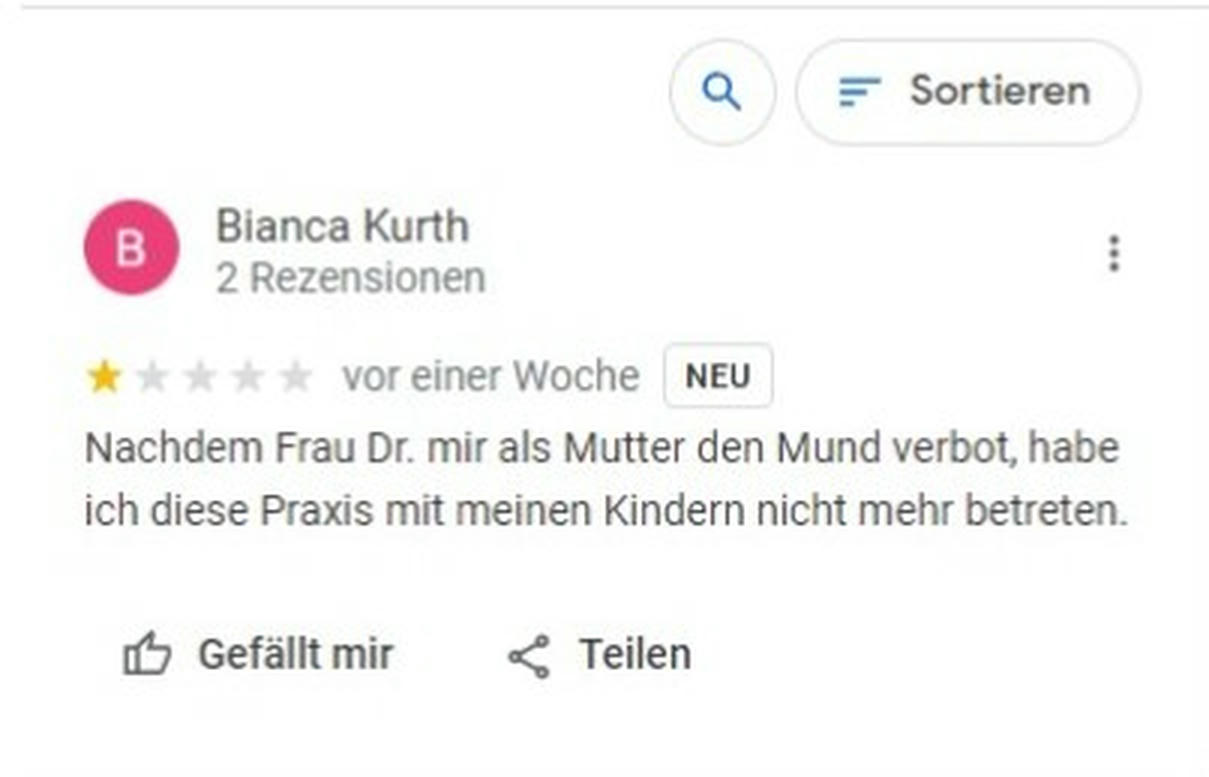This screenshot has width=1209, height=777.
Task: Click the 2 Rezensionen reviewer count
Action: (350, 278)
